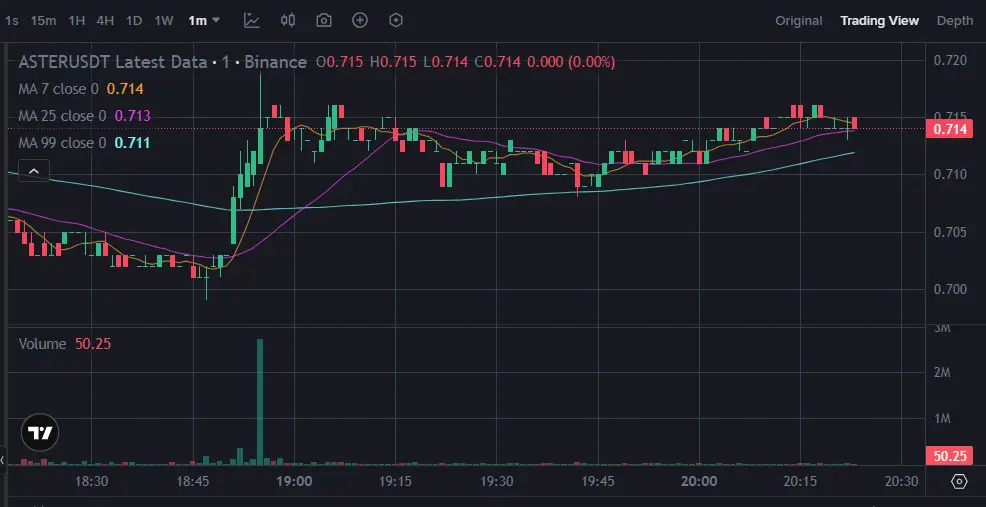Open the hexagon chart settings icon
Image resolution: width=986 pixels, height=507 pixels.
[396, 20]
